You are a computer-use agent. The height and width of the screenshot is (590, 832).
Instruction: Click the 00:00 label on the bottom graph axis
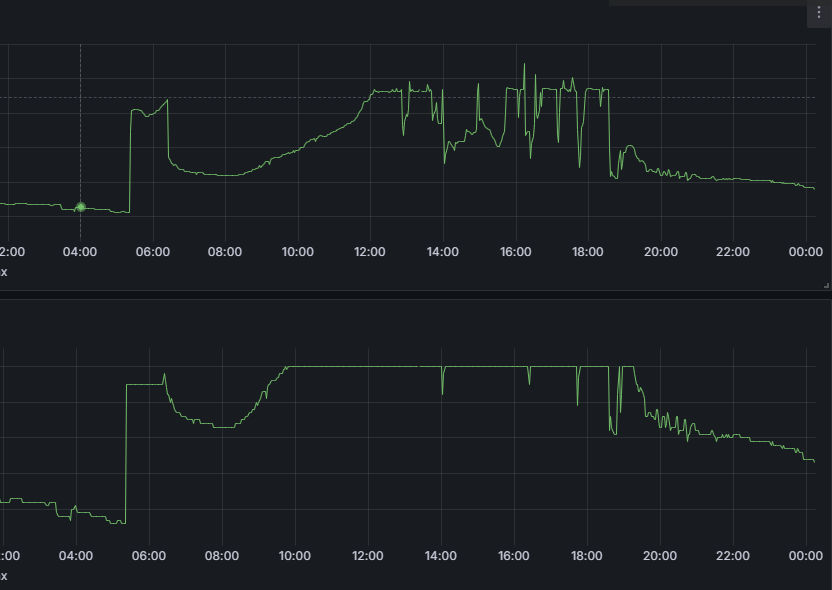click(805, 557)
